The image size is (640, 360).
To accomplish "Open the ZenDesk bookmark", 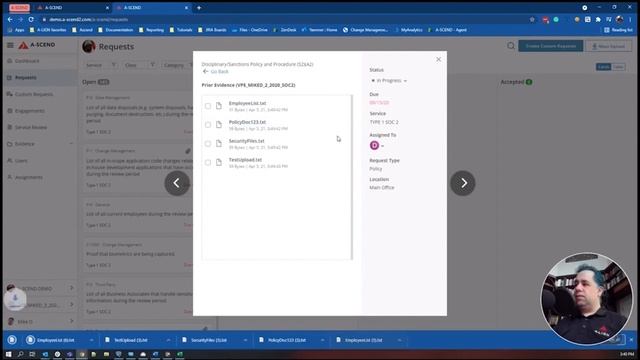I will (x=285, y=30).
